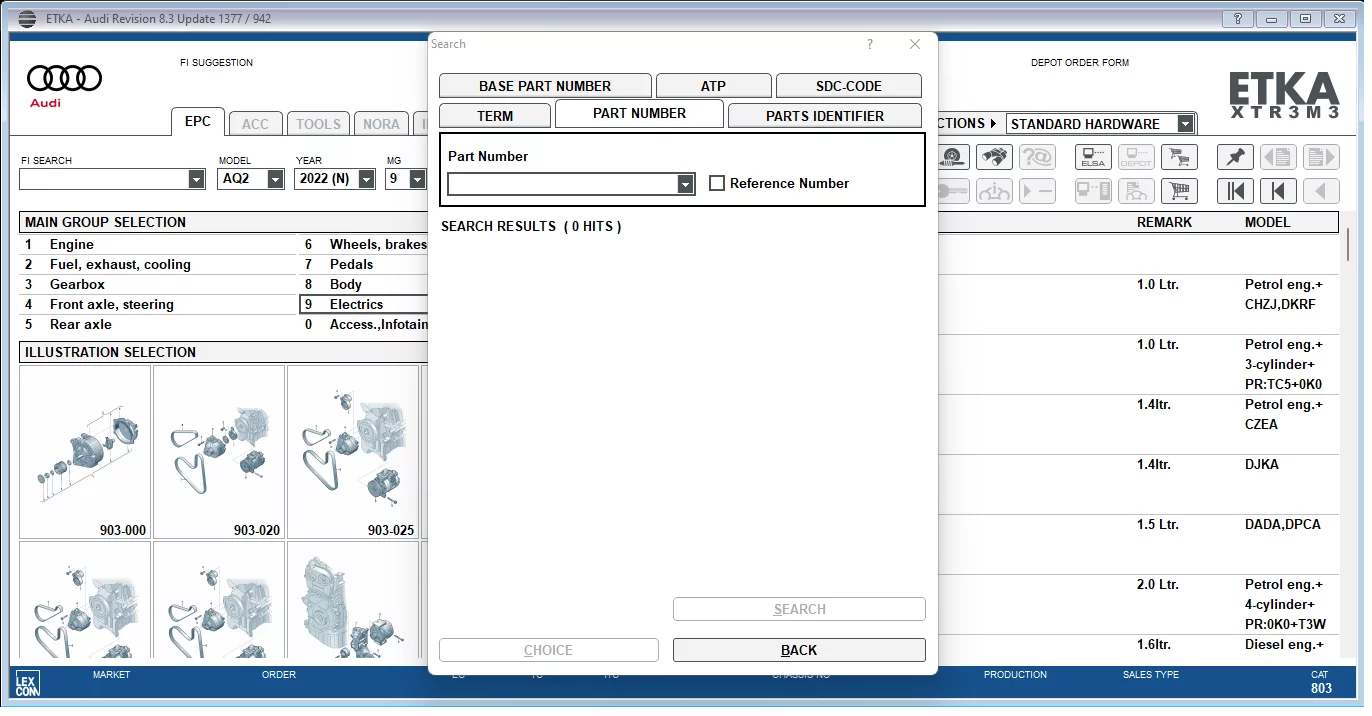Open illustration thumbnail 903-000
Viewport: 1372px width, 716px height.
click(x=85, y=451)
